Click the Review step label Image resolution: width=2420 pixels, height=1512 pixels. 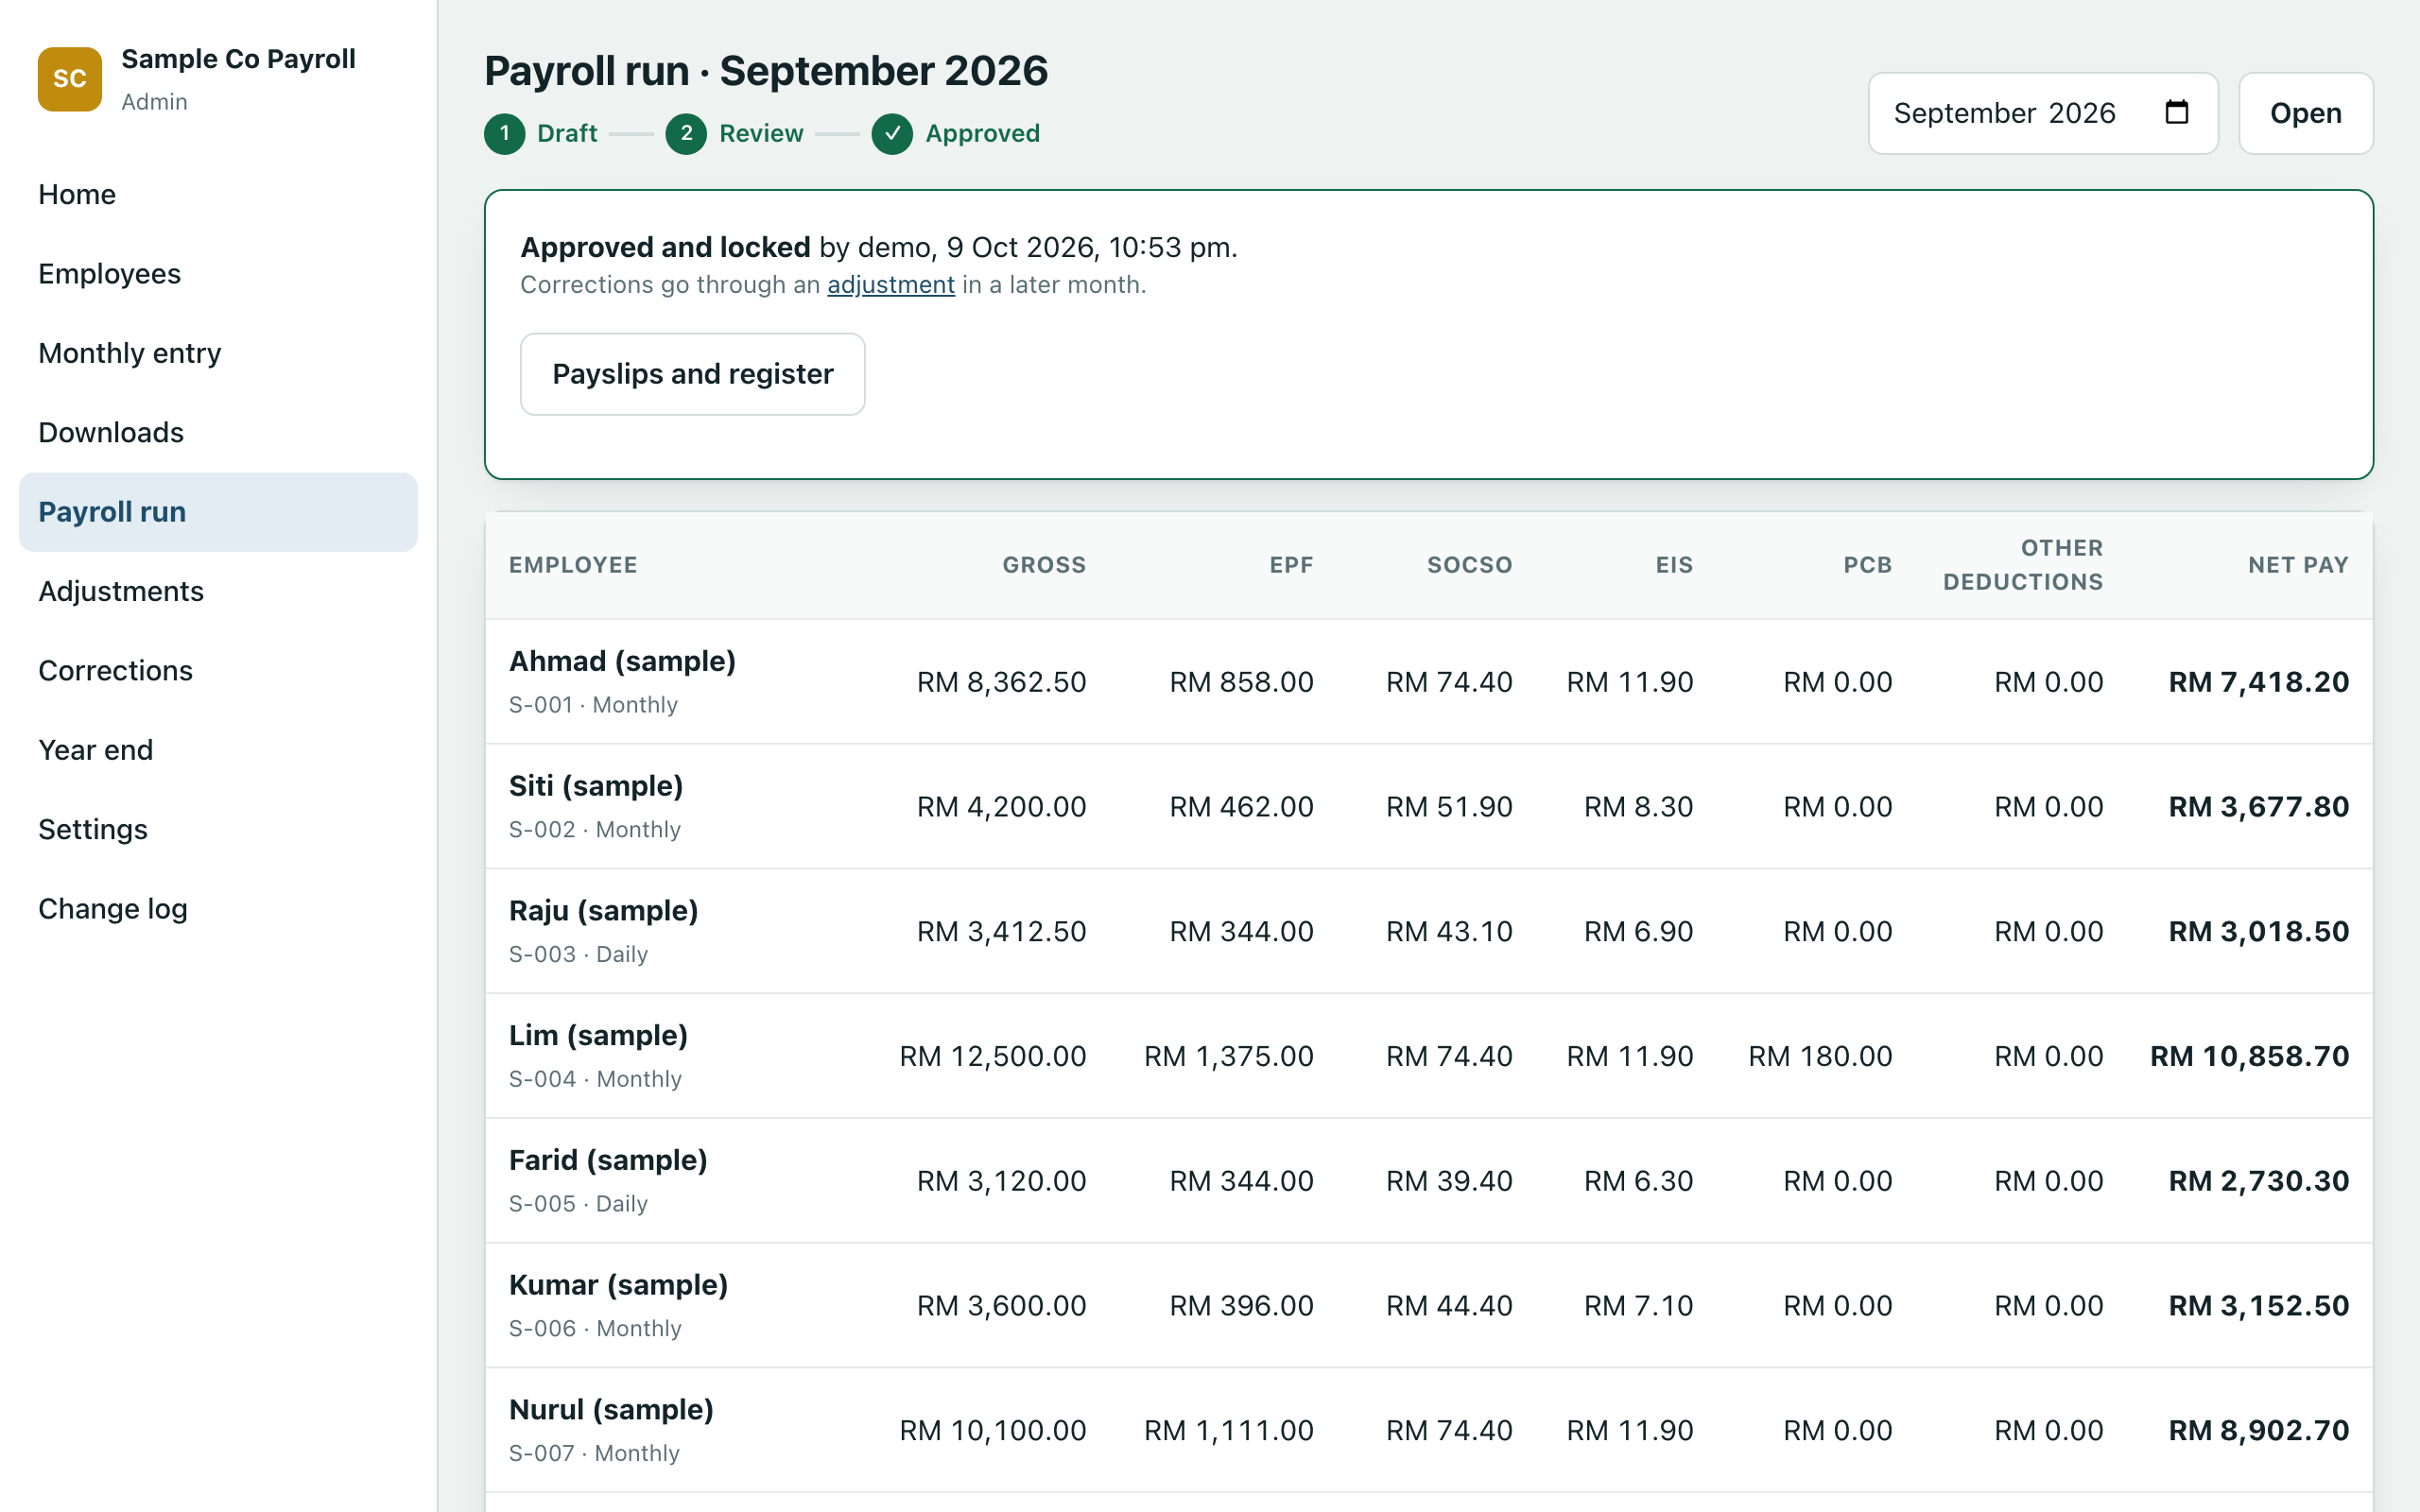[x=761, y=134]
